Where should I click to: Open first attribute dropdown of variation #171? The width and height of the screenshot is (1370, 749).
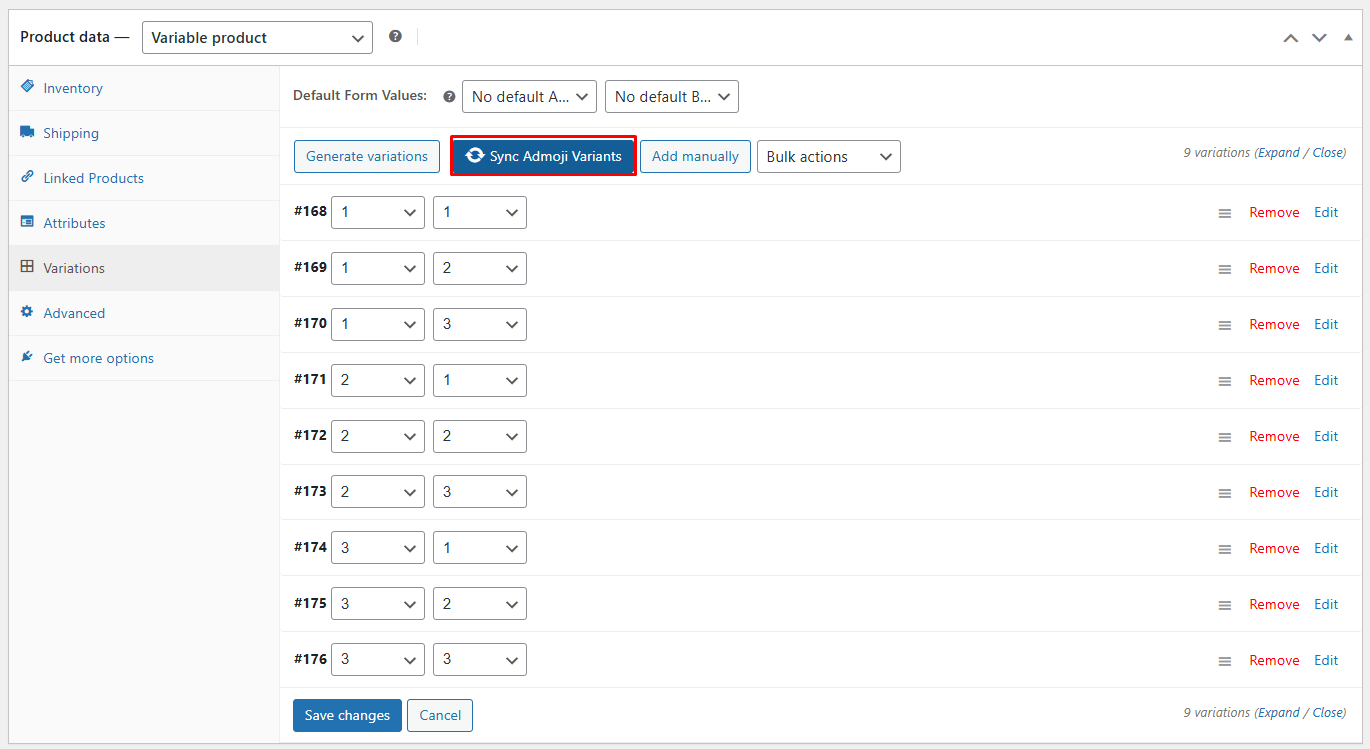pyautogui.click(x=378, y=380)
